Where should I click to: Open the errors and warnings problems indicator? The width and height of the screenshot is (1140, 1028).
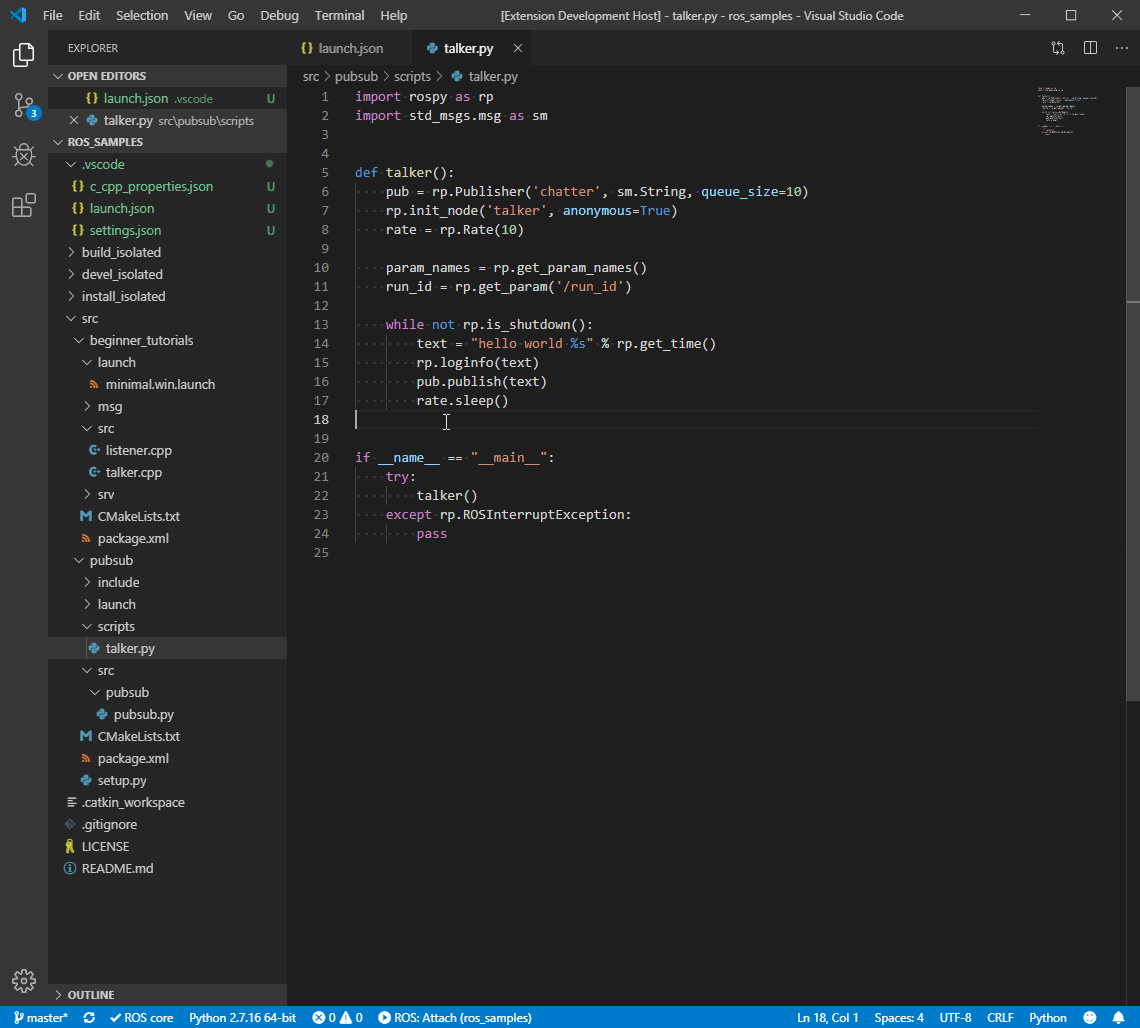click(x=337, y=1018)
